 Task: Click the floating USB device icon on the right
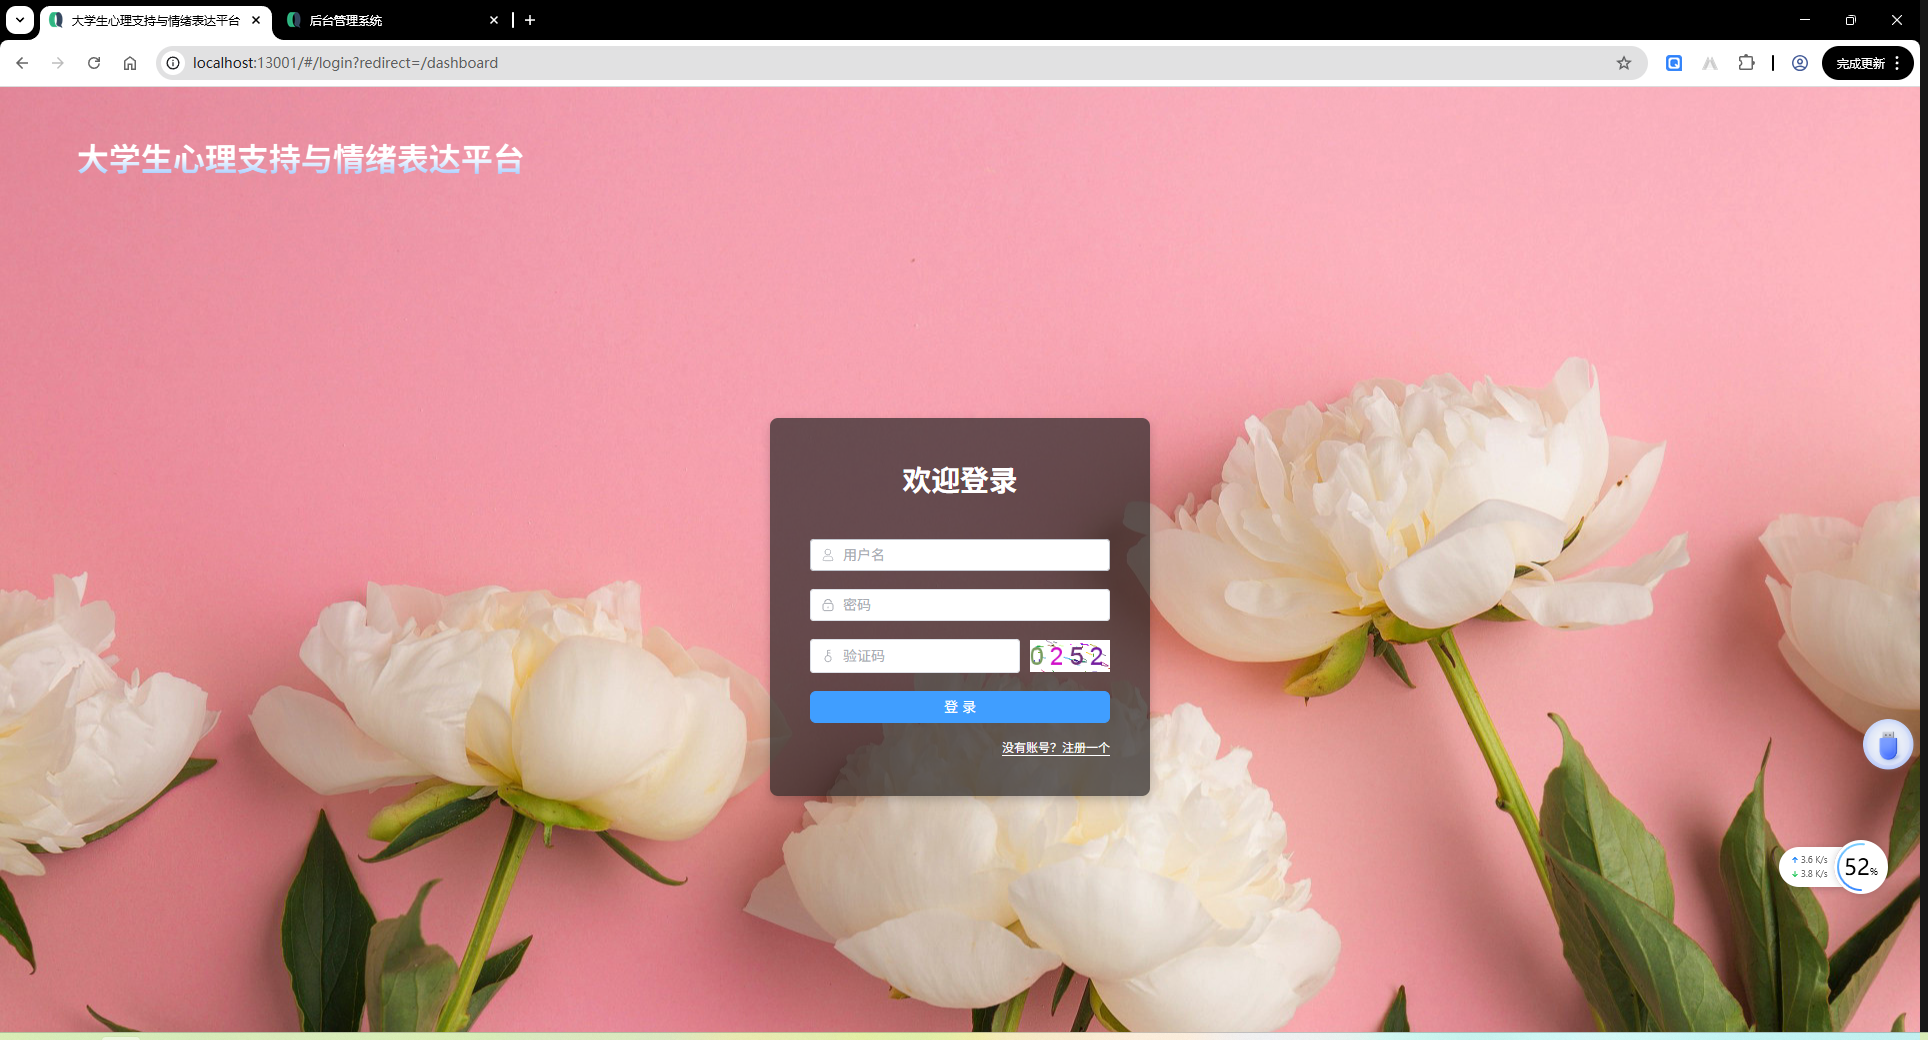pyautogui.click(x=1888, y=744)
